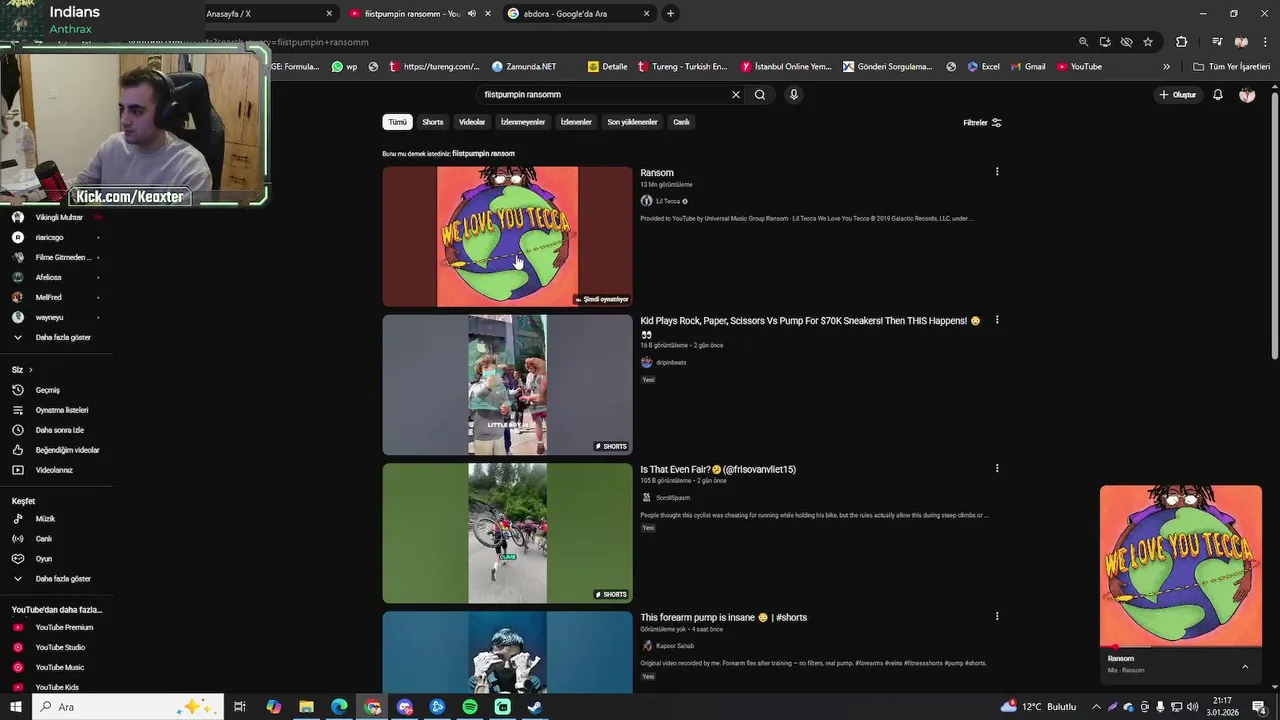Viewport: 1280px width, 720px height.
Task: Open the Vikingli Muhtar subscription
Action: click(57, 217)
